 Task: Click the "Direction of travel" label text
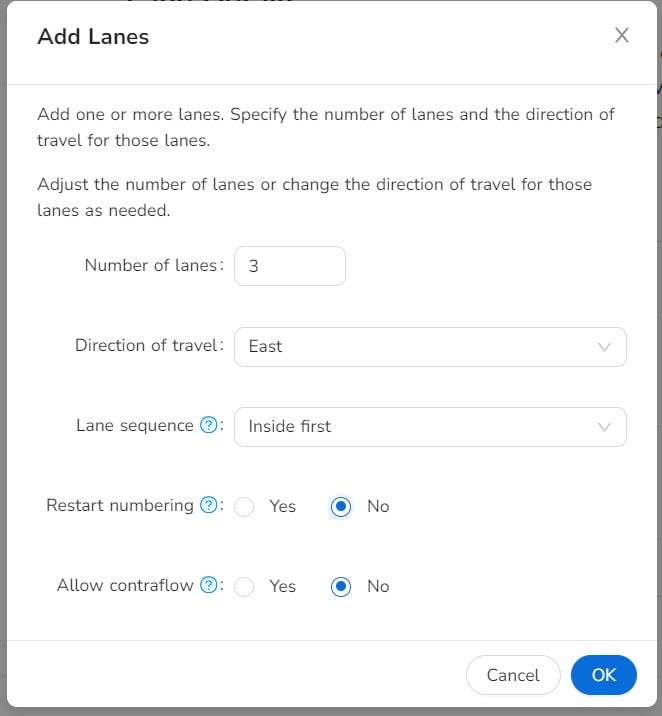click(146, 346)
